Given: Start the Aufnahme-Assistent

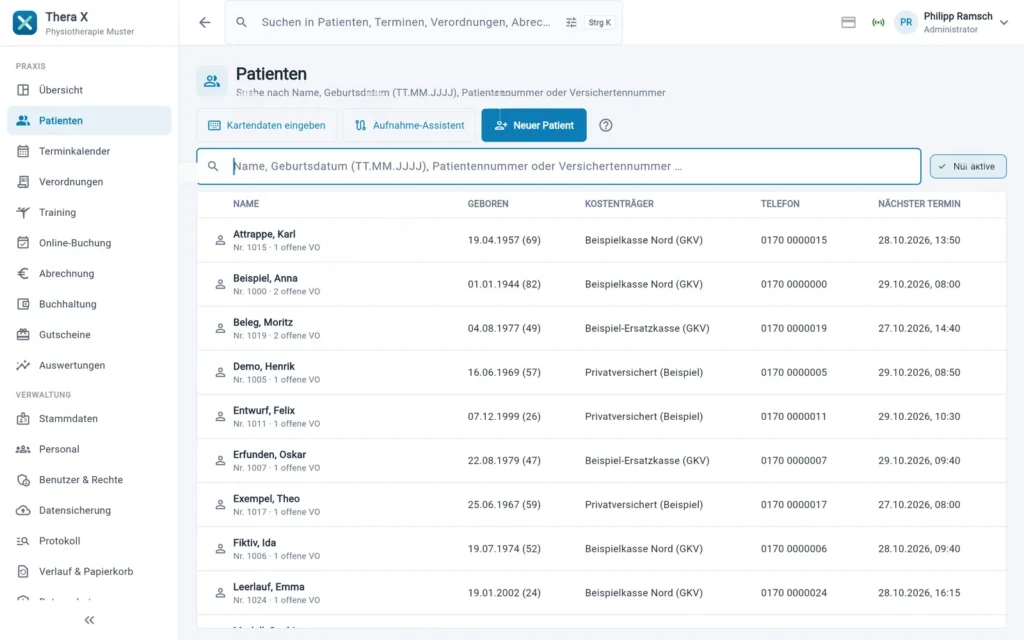Looking at the screenshot, I should pyautogui.click(x=409, y=125).
